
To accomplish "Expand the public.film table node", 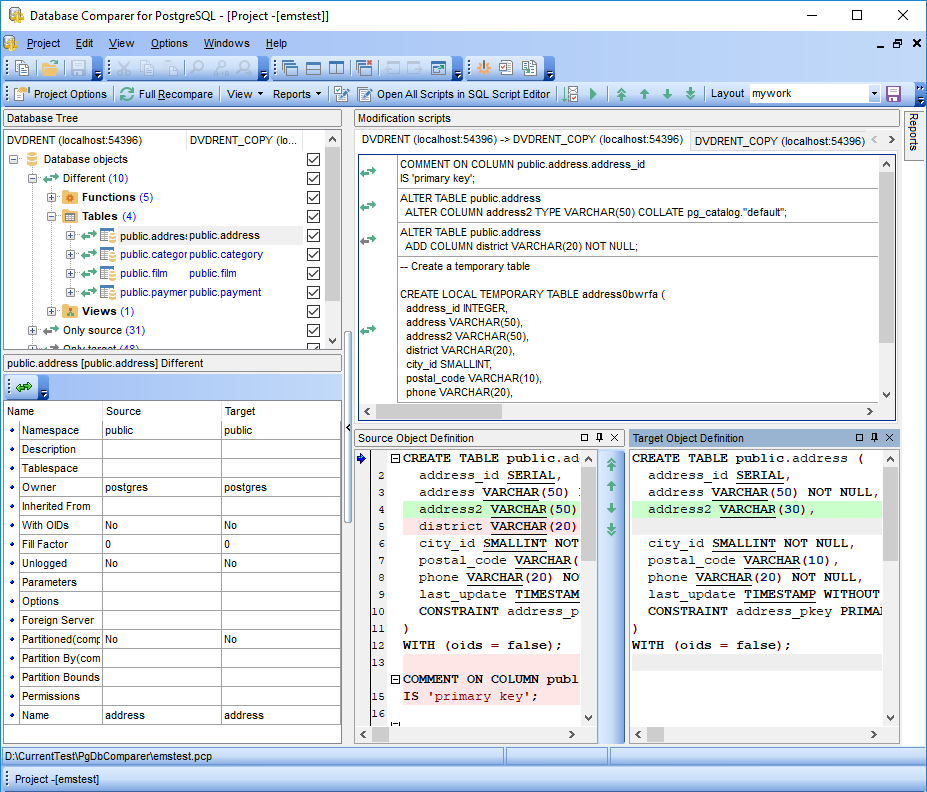I will [x=70, y=274].
